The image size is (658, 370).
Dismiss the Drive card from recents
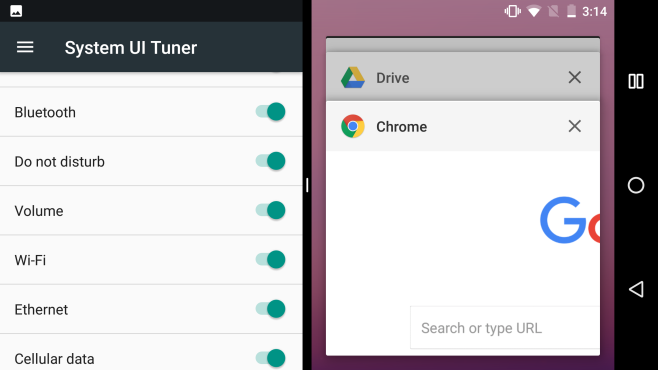pos(574,77)
